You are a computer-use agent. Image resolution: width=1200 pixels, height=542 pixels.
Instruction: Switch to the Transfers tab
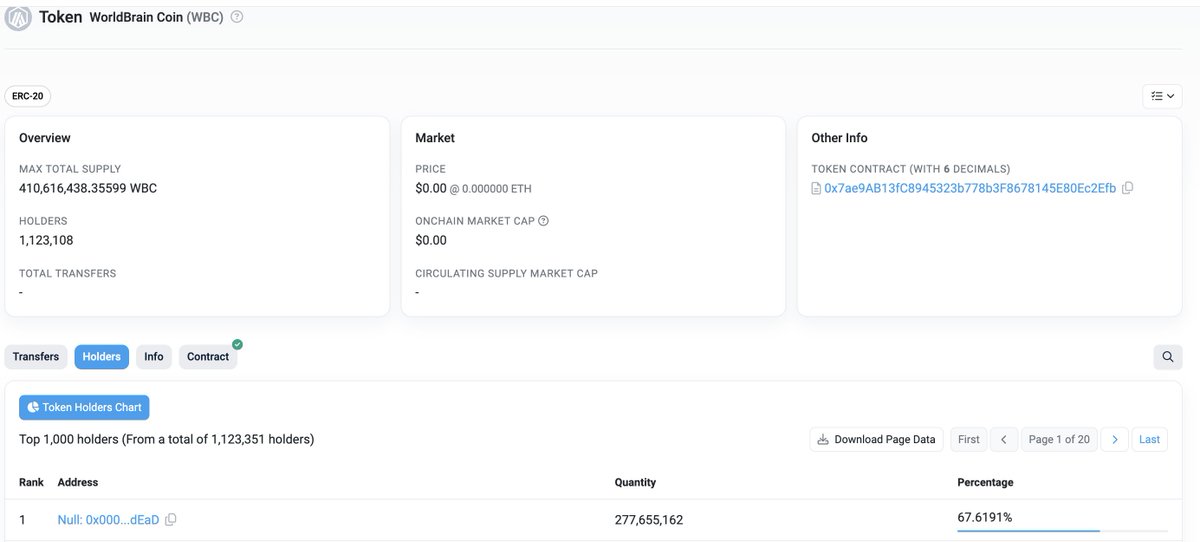coord(36,357)
